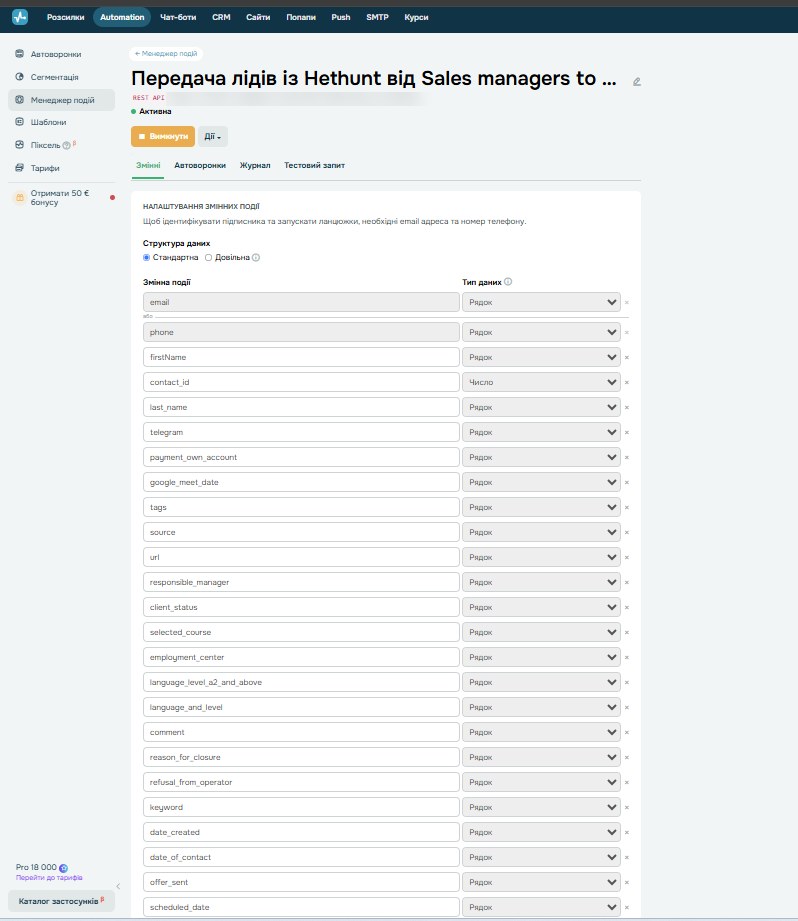798x921 pixels.
Task: Open data type dropdown for client_status
Action: [x=541, y=607]
